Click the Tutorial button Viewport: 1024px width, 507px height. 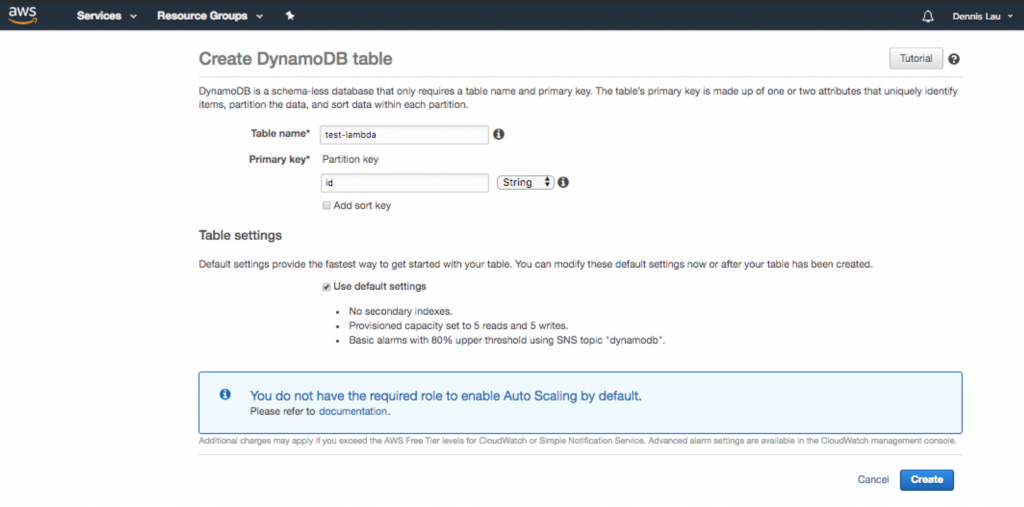pos(915,59)
